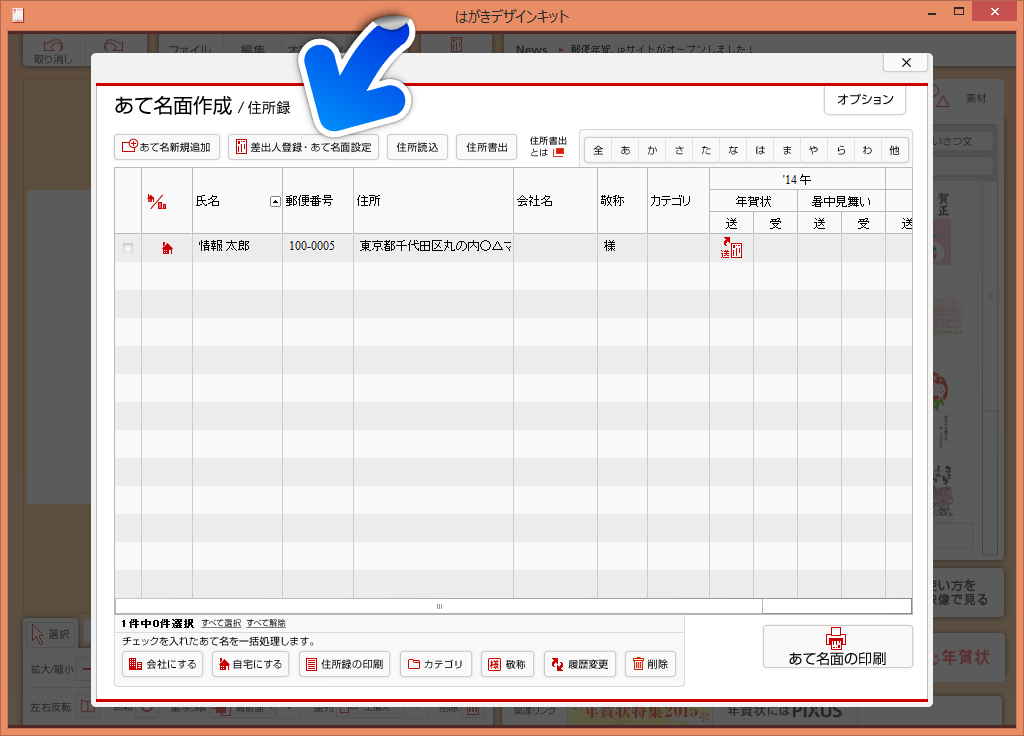Click the horizontal scrollbar below the table
Image resolution: width=1024 pixels, height=736 pixels.
438,606
